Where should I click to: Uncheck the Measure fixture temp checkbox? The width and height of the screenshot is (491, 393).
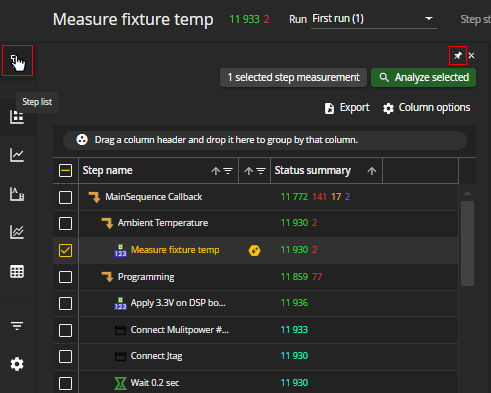tap(65, 250)
